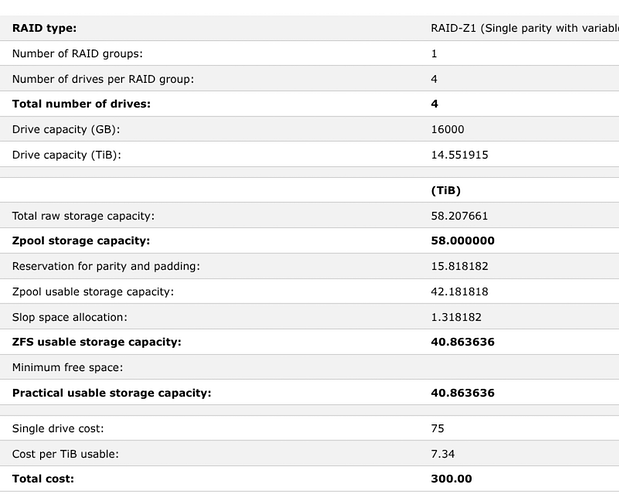Select the Zpool usable storage capacity value
This screenshot has width=619, height=500.
(459, 291)
